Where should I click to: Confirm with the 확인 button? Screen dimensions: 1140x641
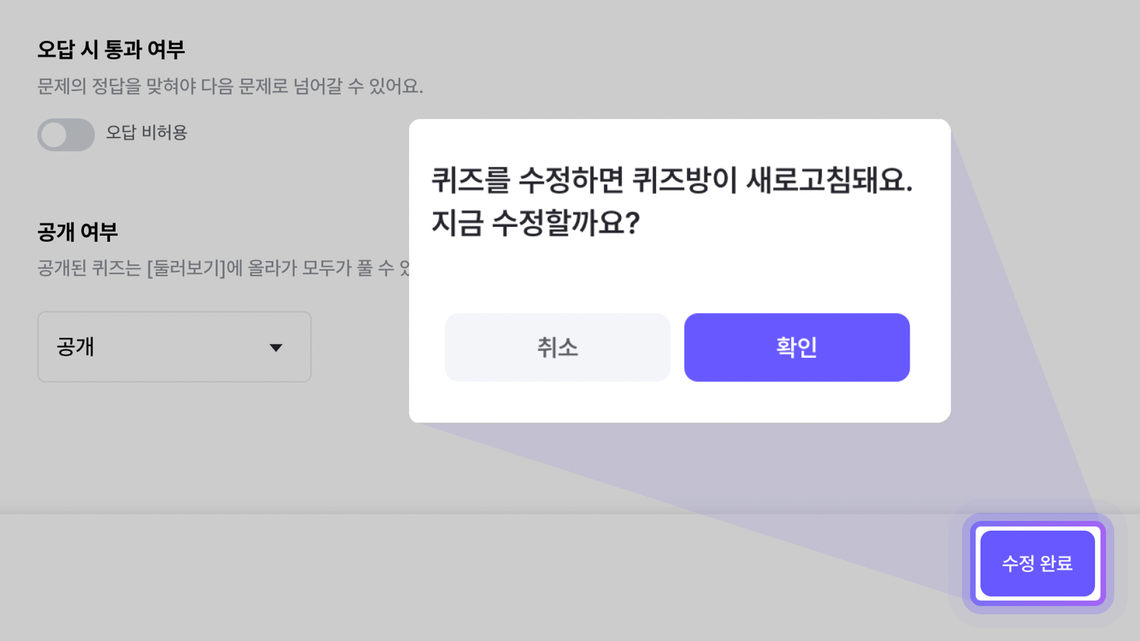click(796, 347)
